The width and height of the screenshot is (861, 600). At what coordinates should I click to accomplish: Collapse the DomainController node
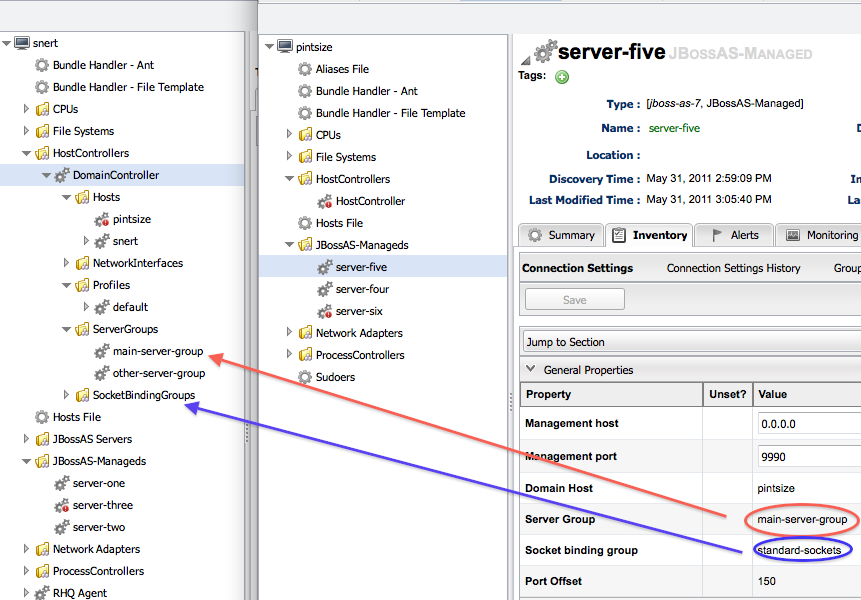coord(47,175)
